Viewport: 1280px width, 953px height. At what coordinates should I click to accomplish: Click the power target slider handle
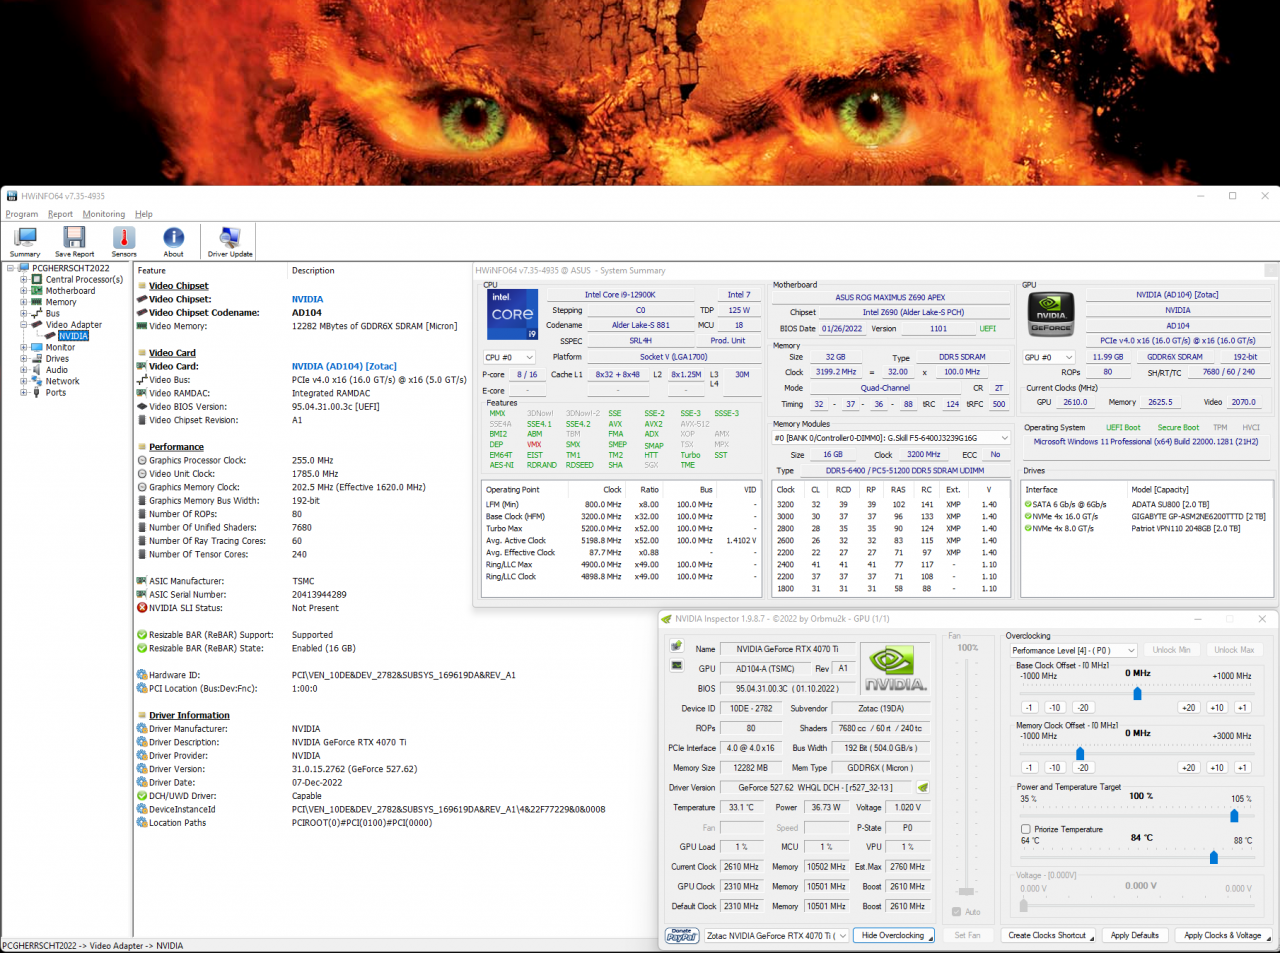click(x=1234, y=816)
